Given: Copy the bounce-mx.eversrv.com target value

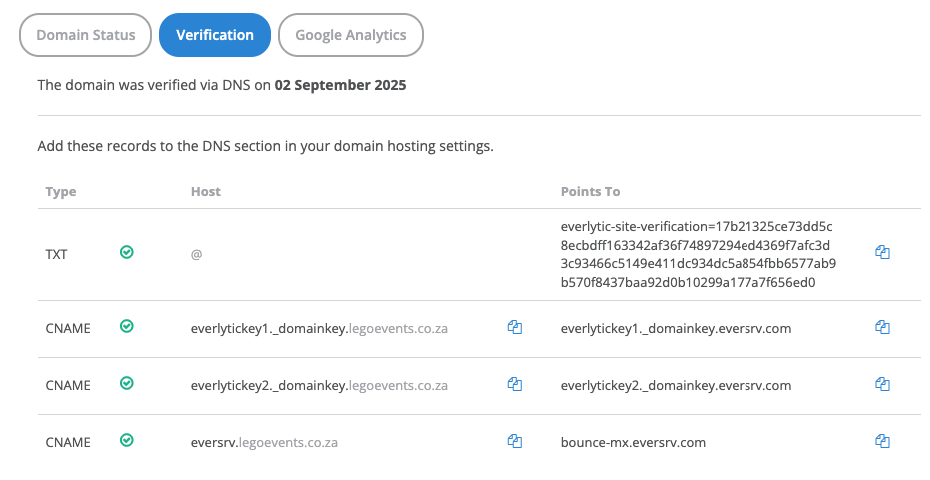Looking at the screenshot, I should [882, 441].
